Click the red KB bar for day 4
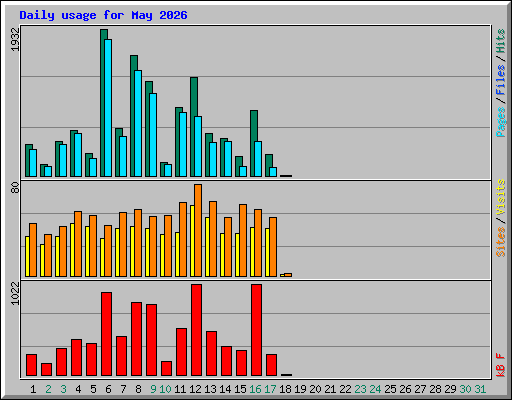The width and height of the screenshot is (512, 400). [x=77, y=357]
